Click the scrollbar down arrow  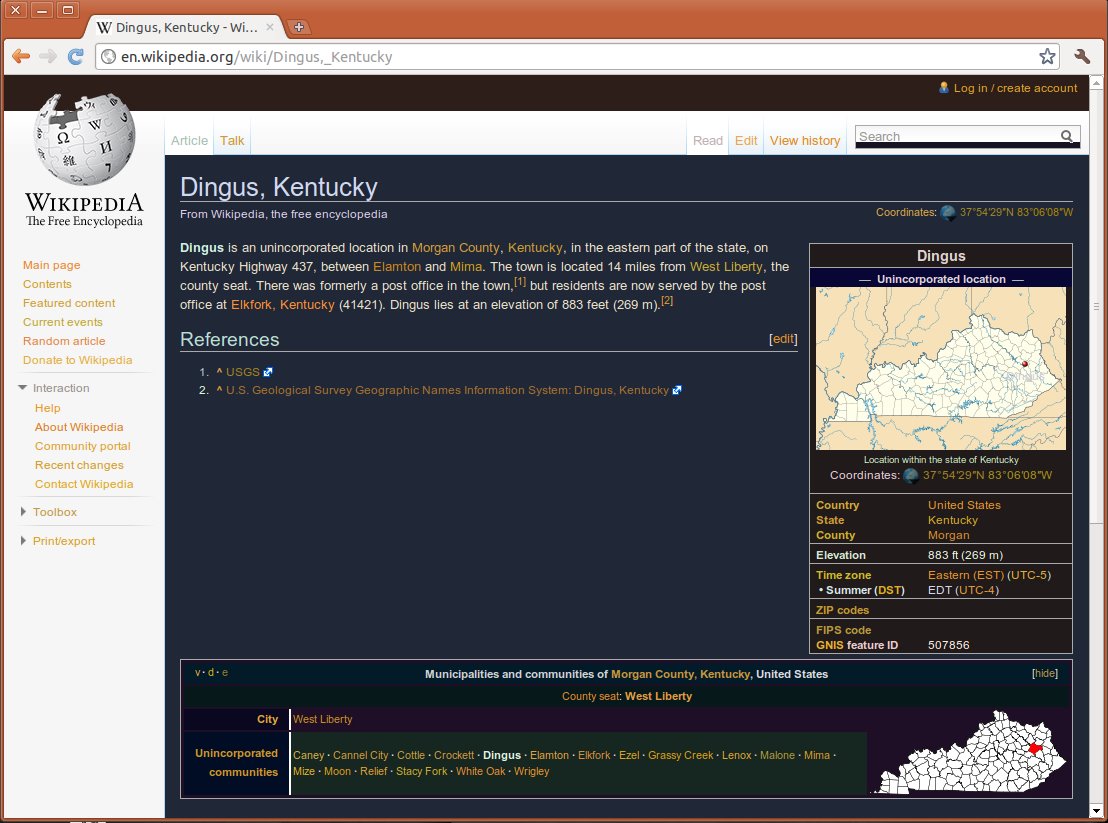coord(1096,810)
